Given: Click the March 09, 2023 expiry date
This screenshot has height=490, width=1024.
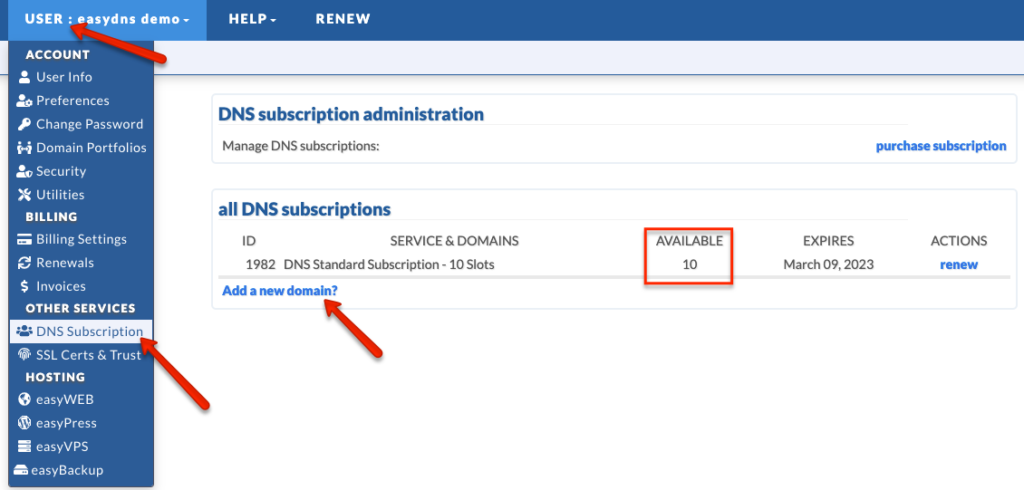Looking at the screenshot, I should click(828, 265).
